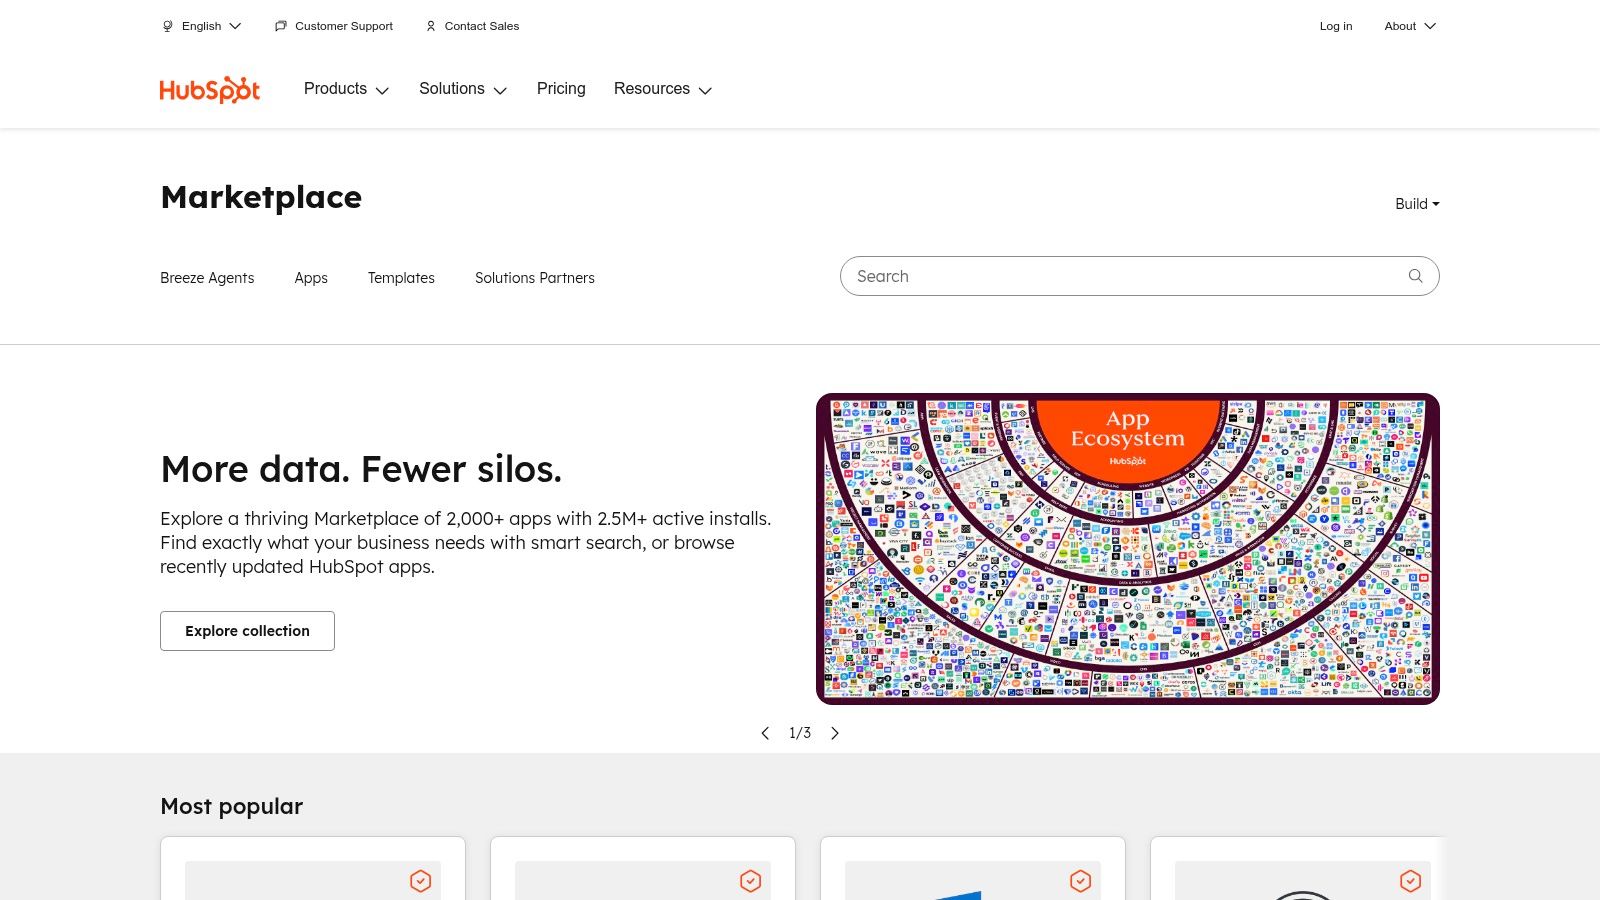Open the Pricing page

pyautogui.click(x=561, y=89)
